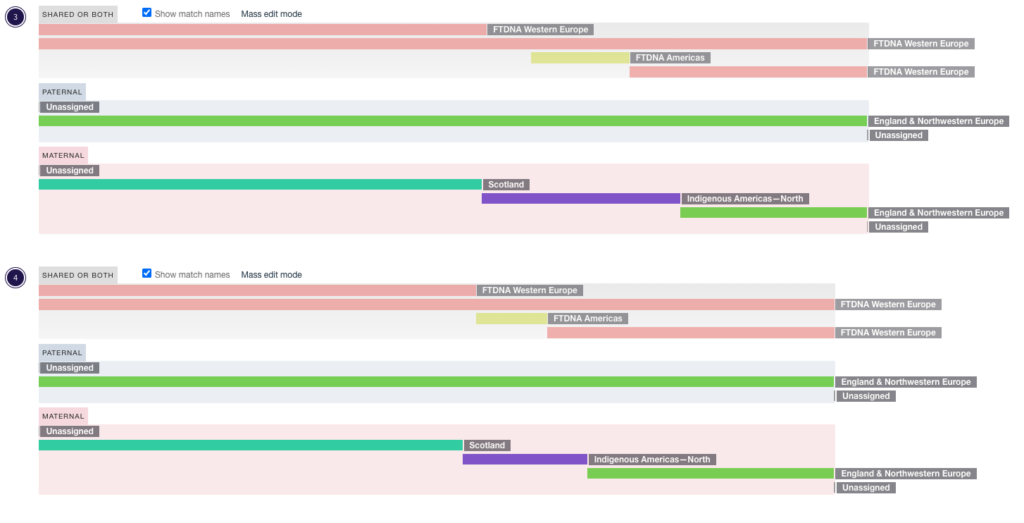Uncheck Show match names for chromosome 3
Viewport: 1024px width, 523px height.
147,12
